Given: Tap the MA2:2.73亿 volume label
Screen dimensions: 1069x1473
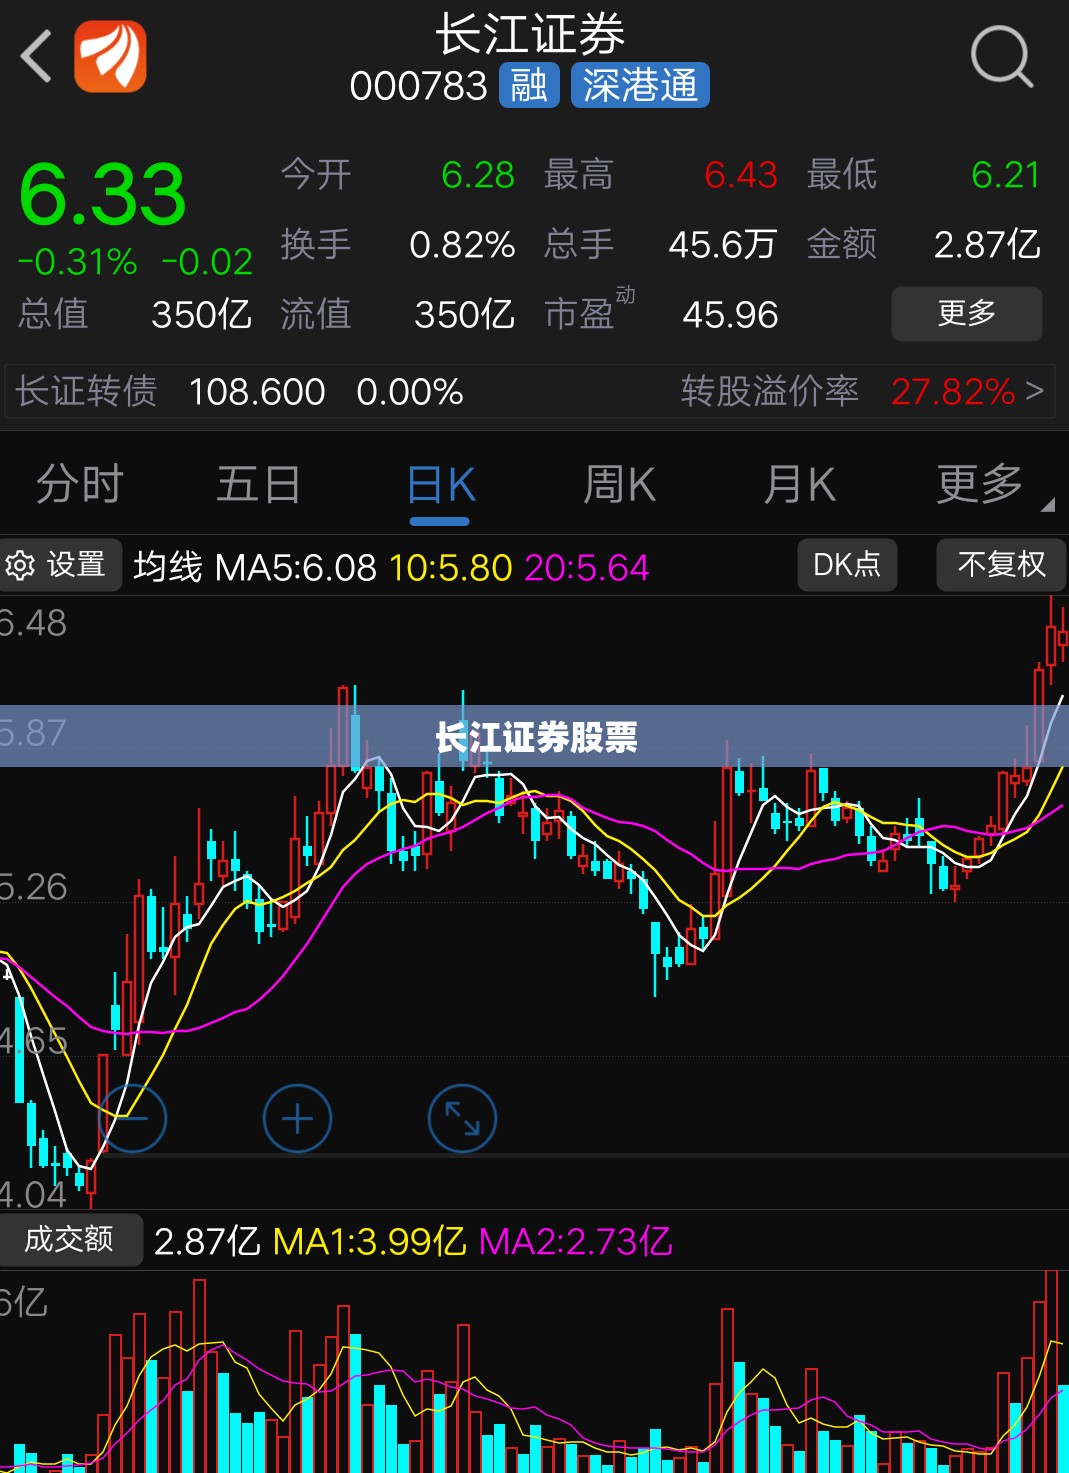Looking at the screenshot, I should (x=575, y=1242).
